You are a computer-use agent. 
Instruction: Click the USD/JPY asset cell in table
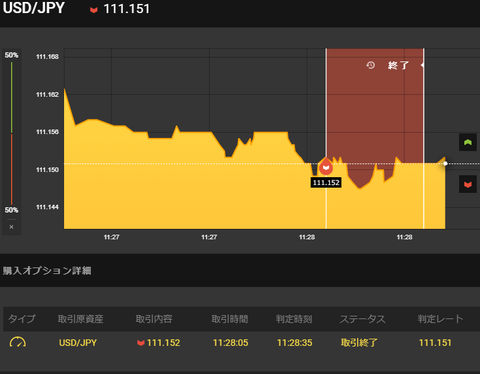click(78, 343)
